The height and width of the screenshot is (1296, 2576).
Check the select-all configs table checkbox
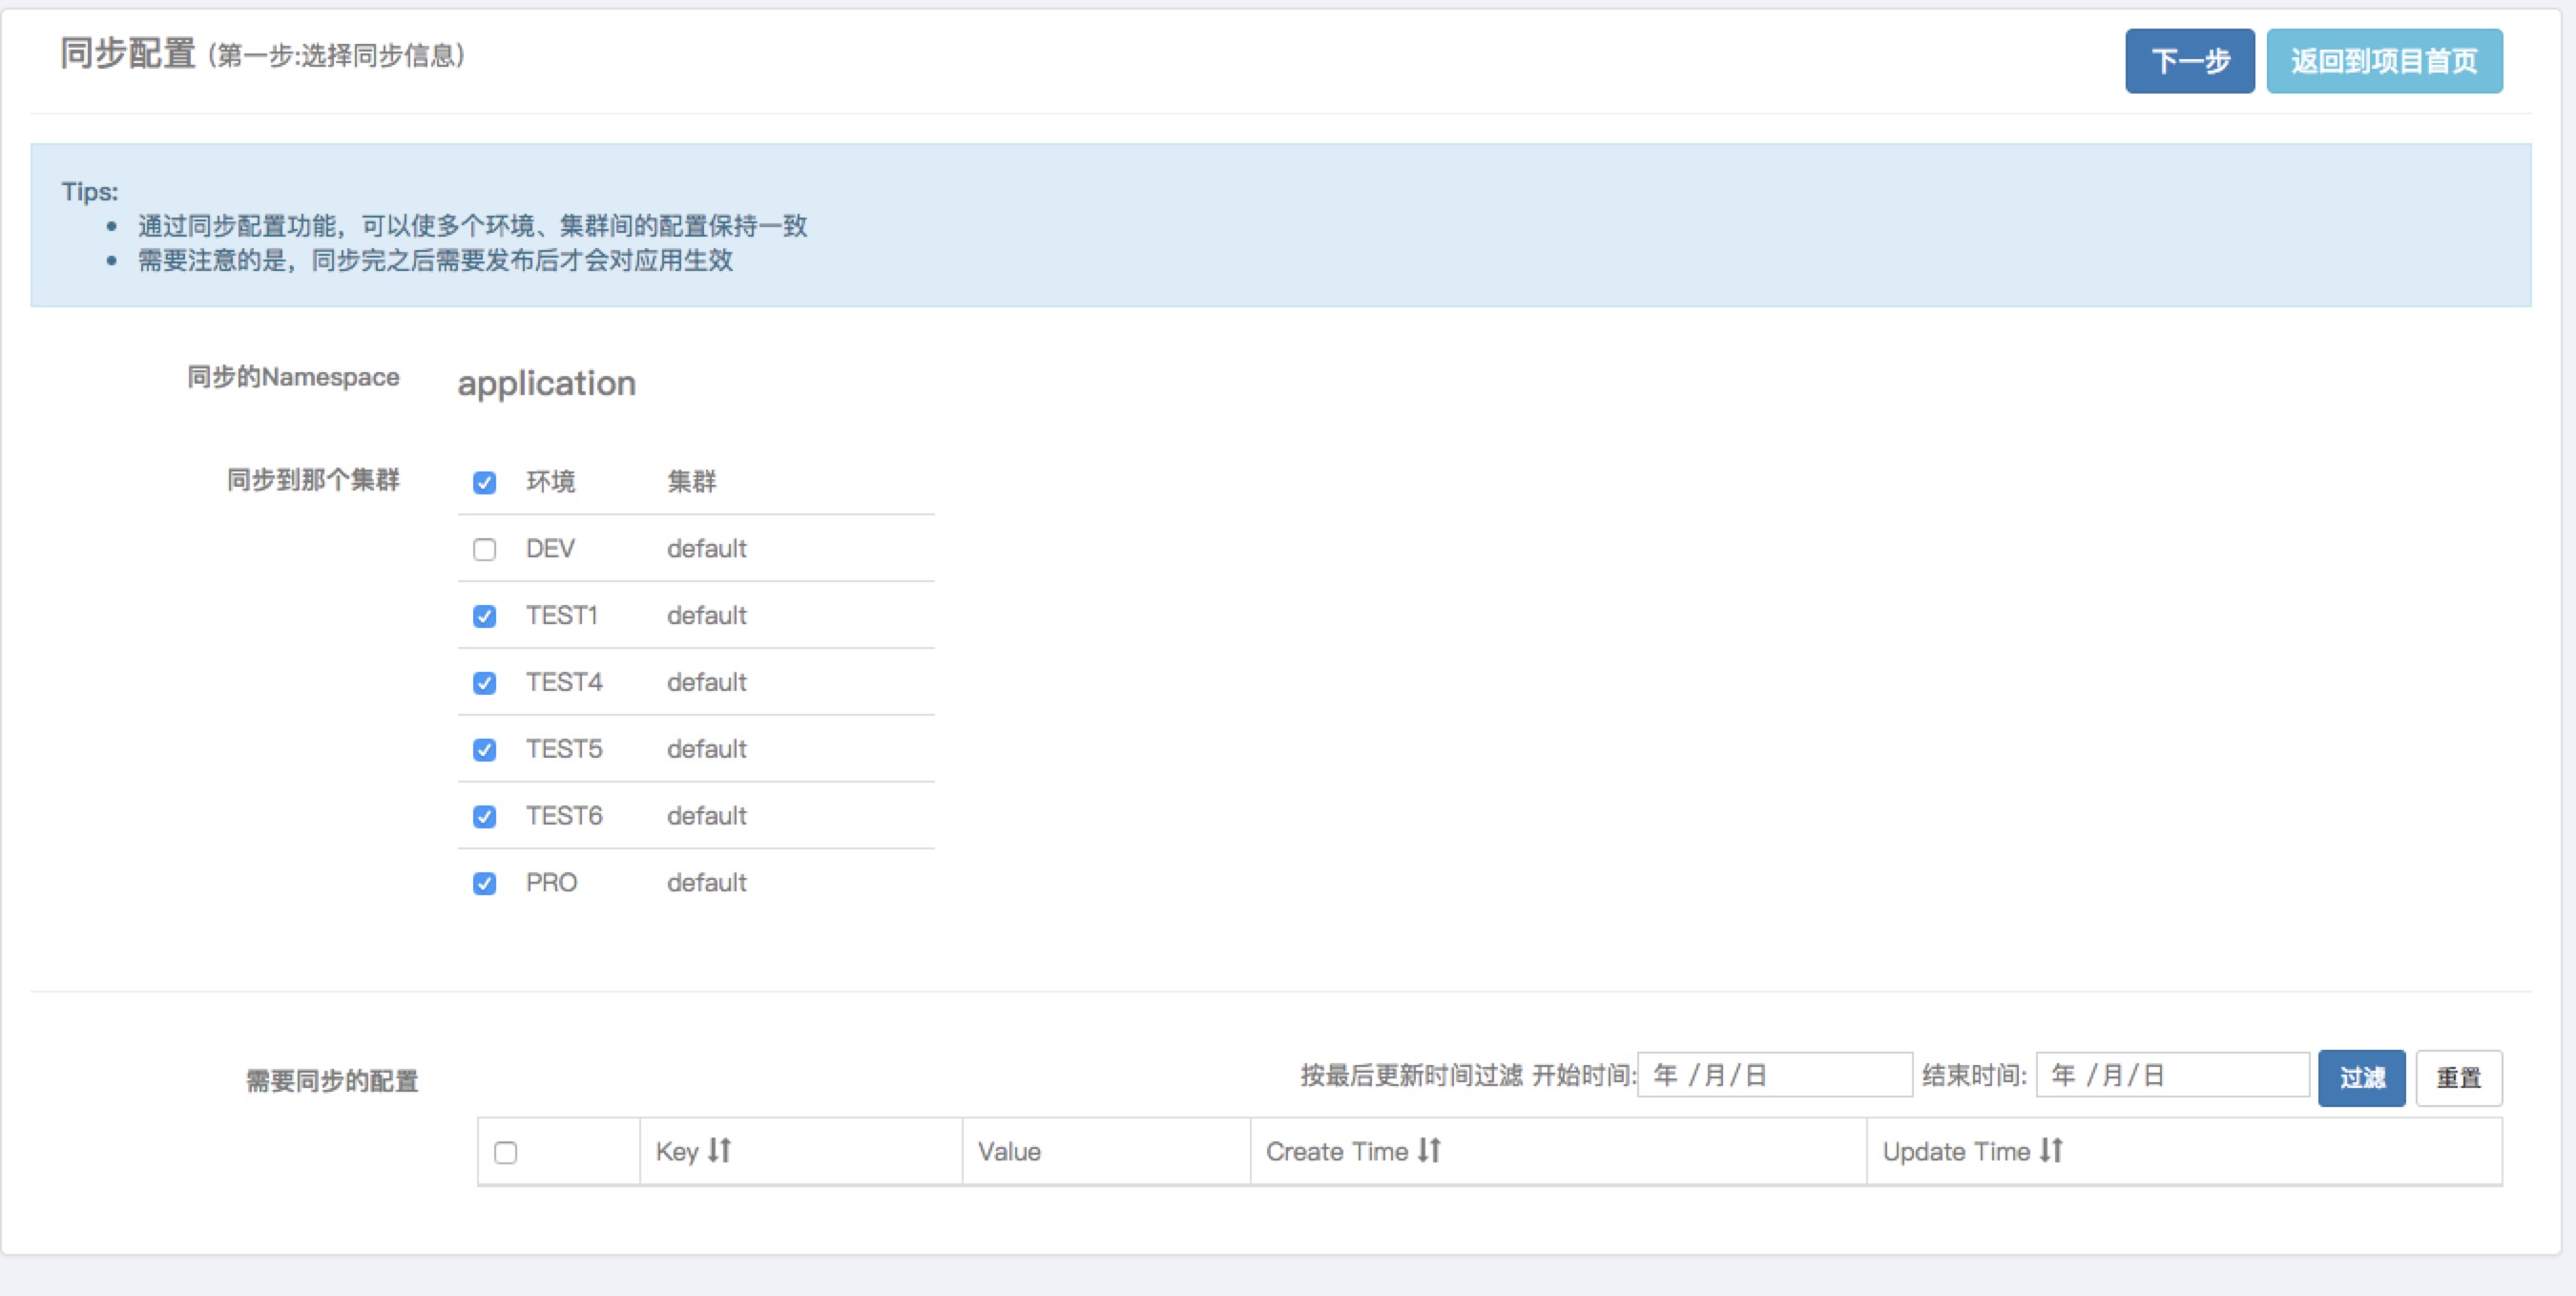[506, 1153]
